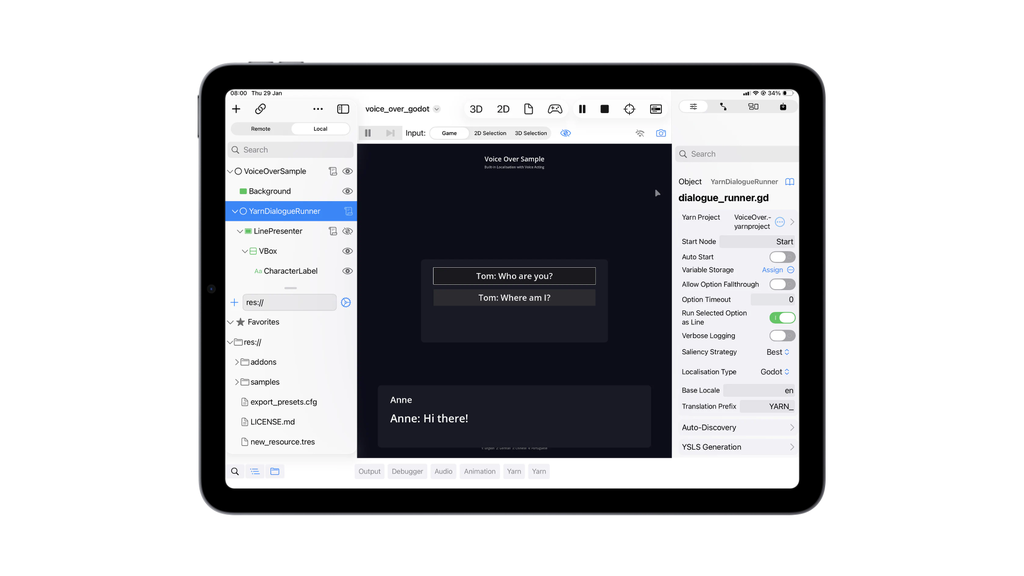Take a screenshot with the camera icon
The image size is (1024, 576).
pyautogui.click(x=660, y=133)
